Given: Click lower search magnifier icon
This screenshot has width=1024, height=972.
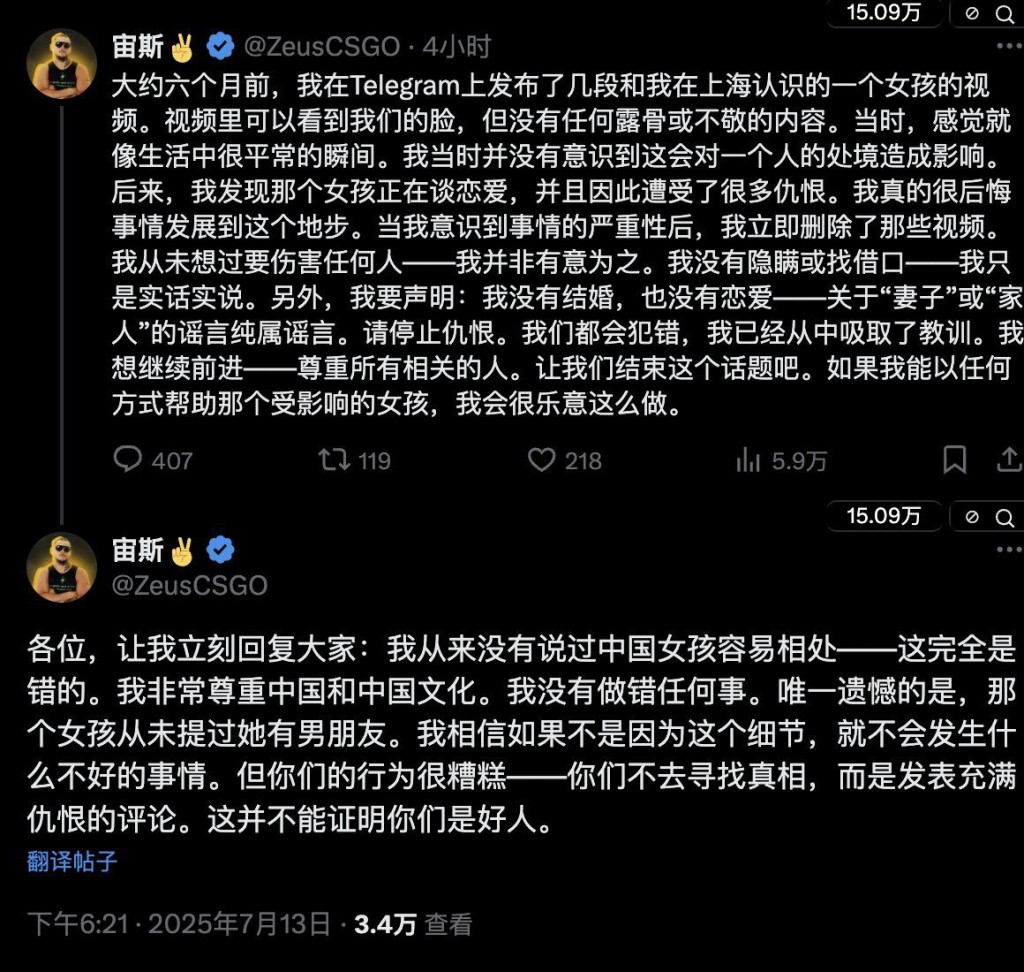Looking at the screenshot, I should coord(1002,516).
